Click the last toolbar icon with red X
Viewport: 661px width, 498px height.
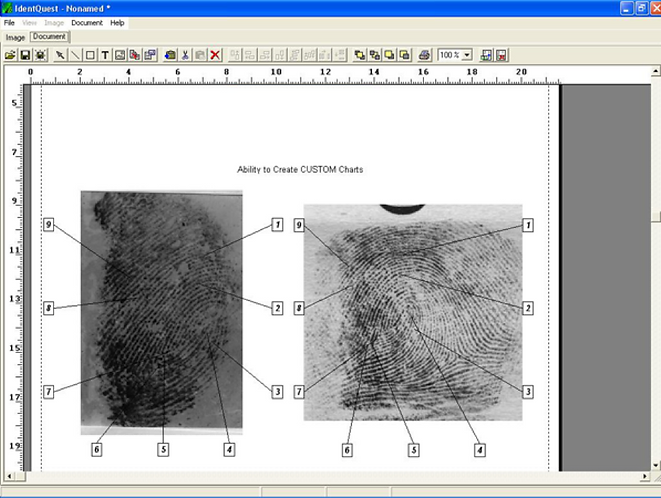point(501,55)
